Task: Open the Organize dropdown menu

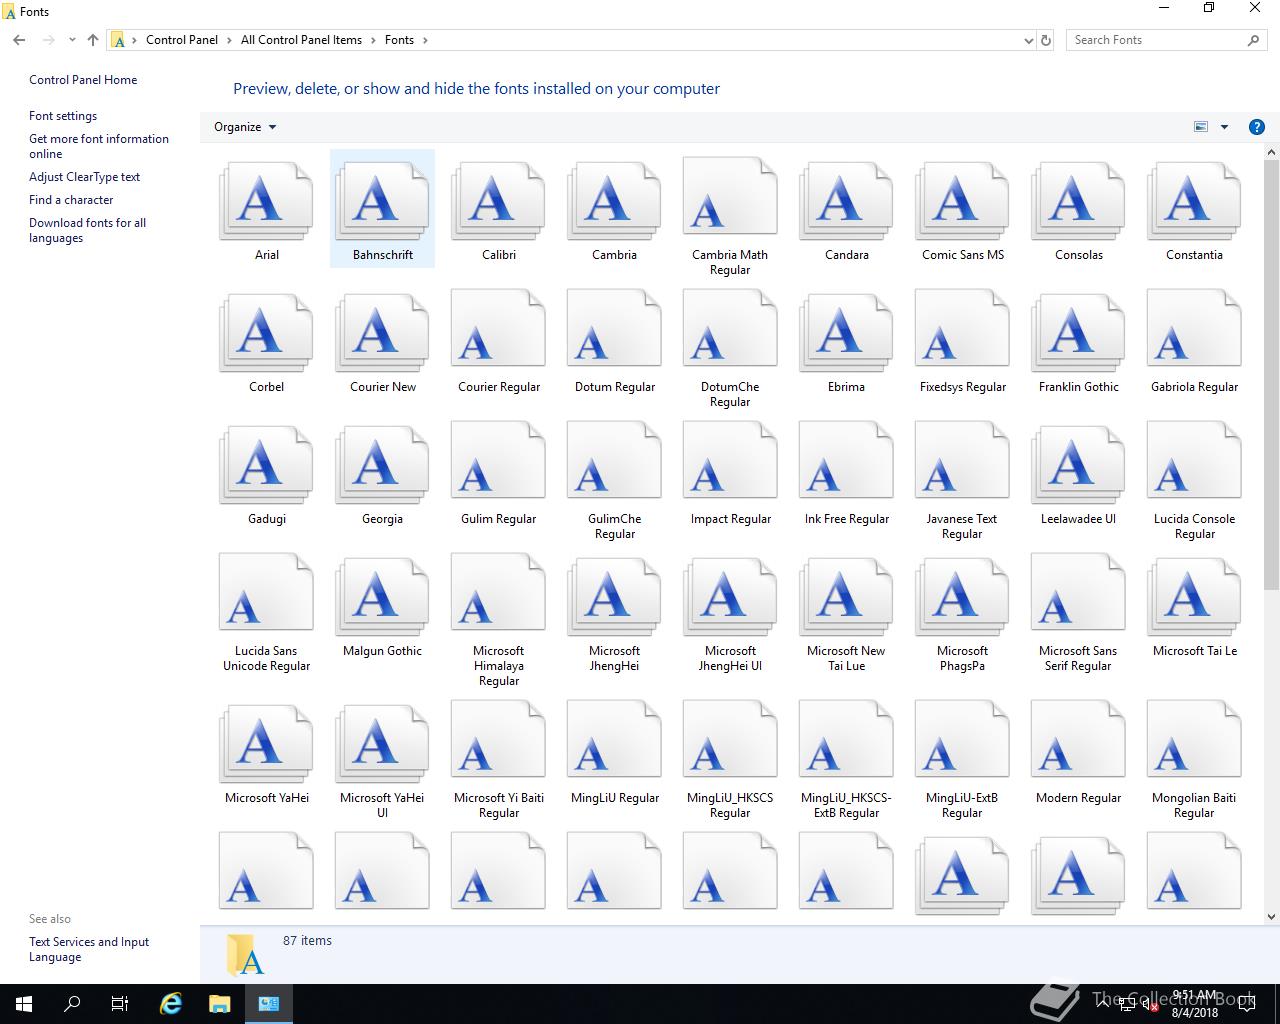Action: (x=245, y=127)
